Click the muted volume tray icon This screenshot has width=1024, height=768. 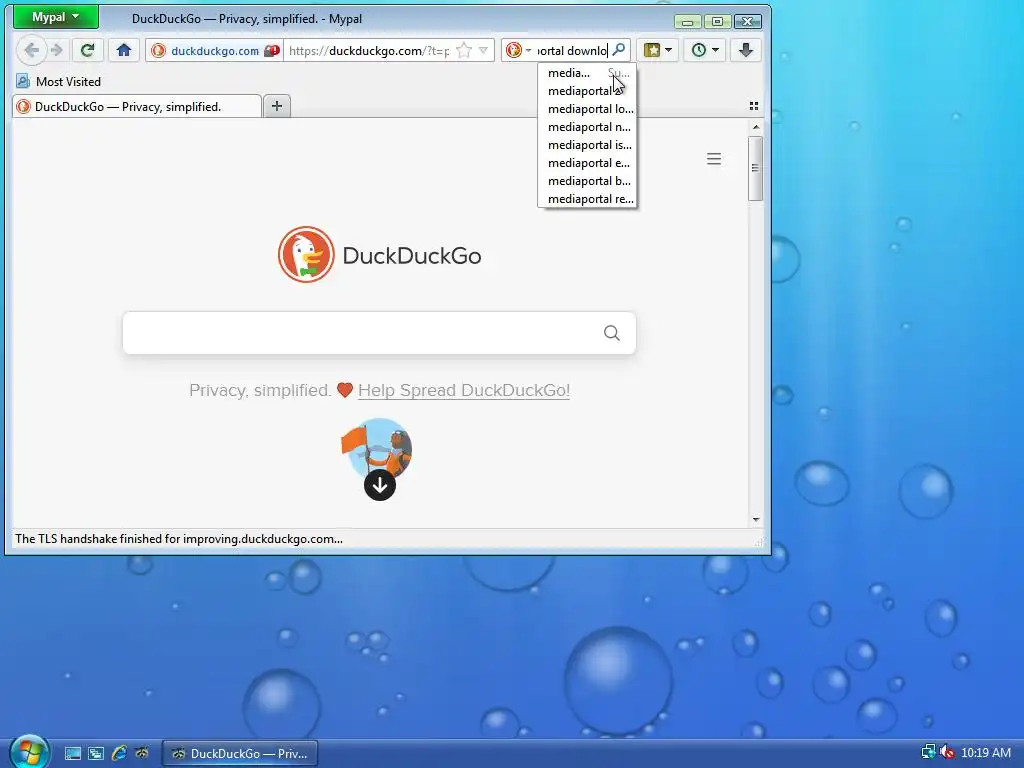tap(947, 752)
